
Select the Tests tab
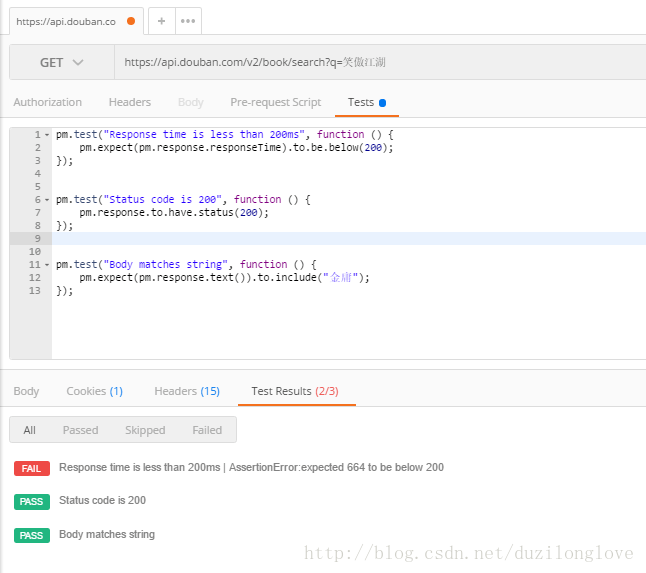click(367, 102)
